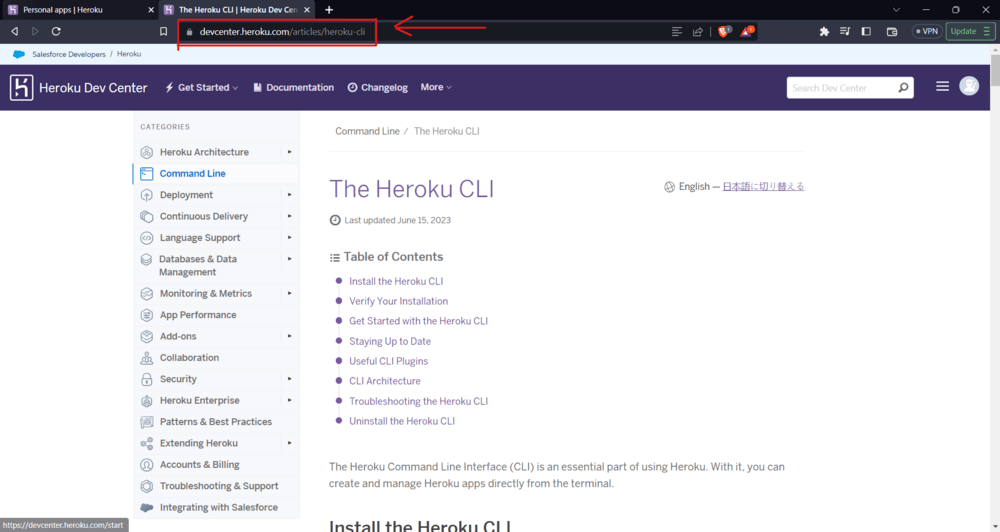Click Salesforce Developers breadcrumb link
Screen dimensions: 1000x532
[x=69, y=54]
